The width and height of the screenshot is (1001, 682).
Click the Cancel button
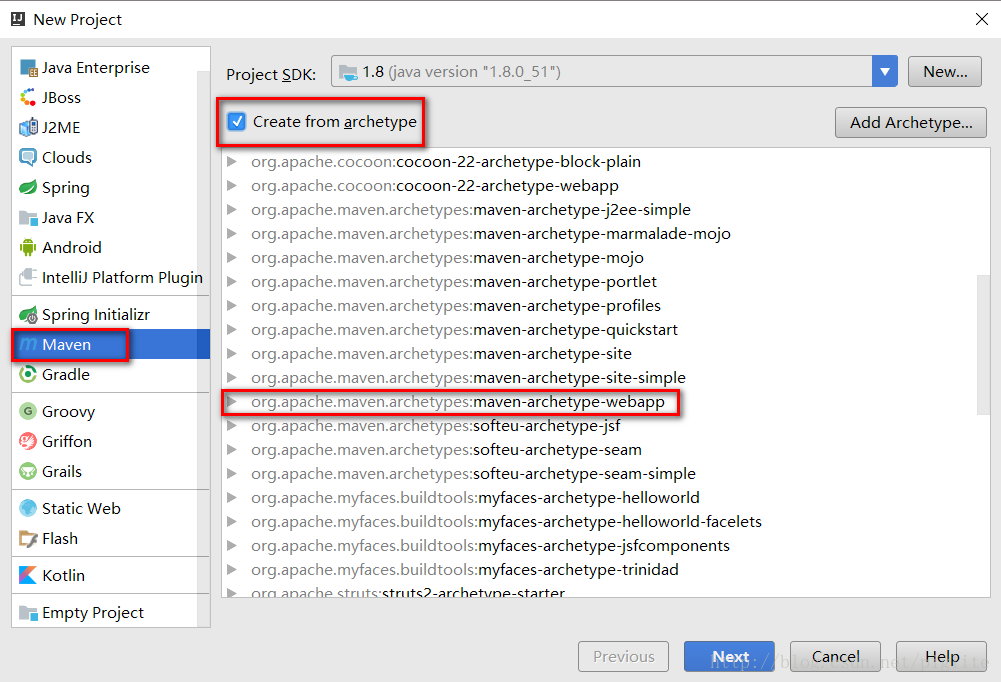(x=835, y=656)
